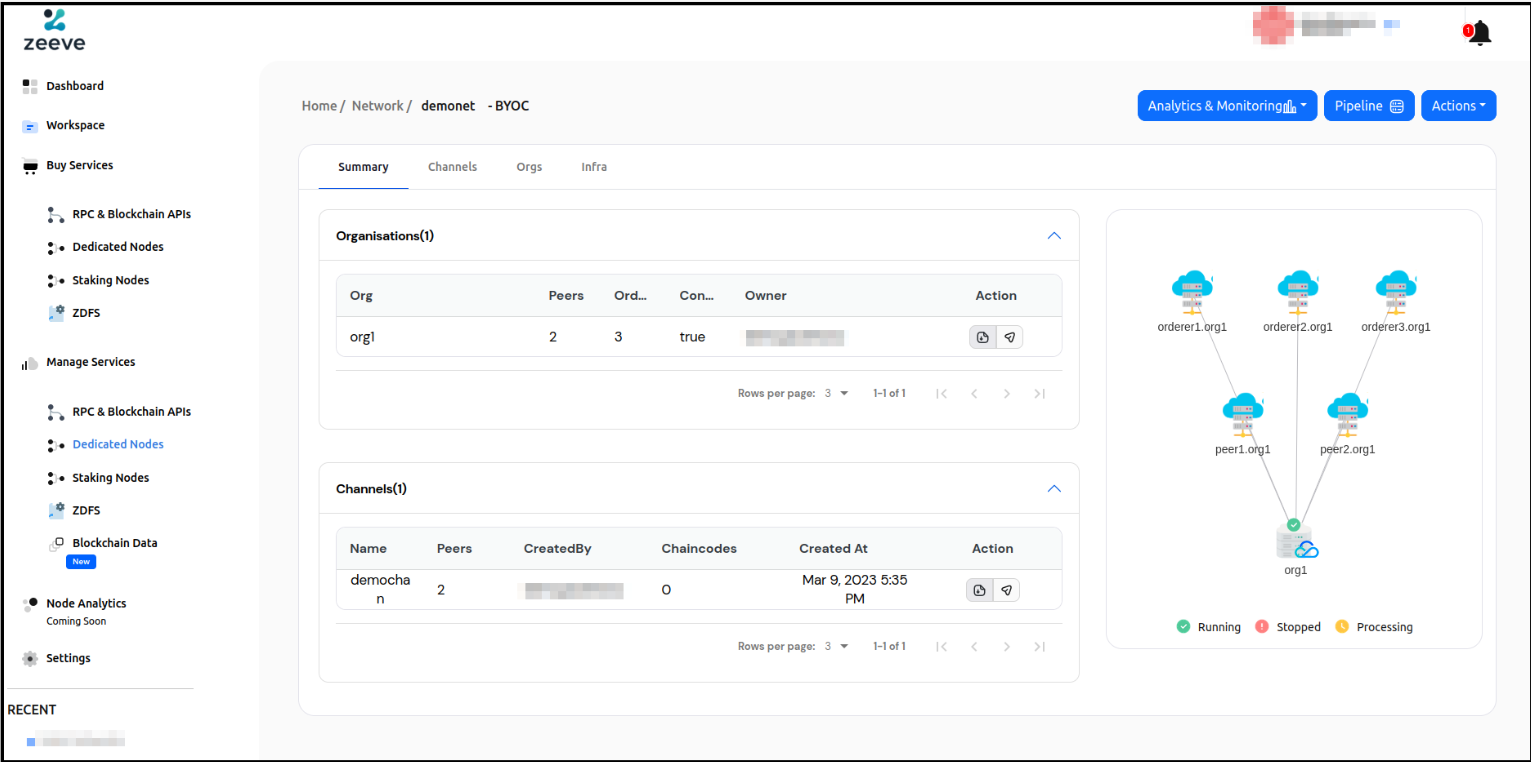Open the Actions dropdown menu
The image size is (1531, 762).
pyautogui.click(x=1457, y=106)
